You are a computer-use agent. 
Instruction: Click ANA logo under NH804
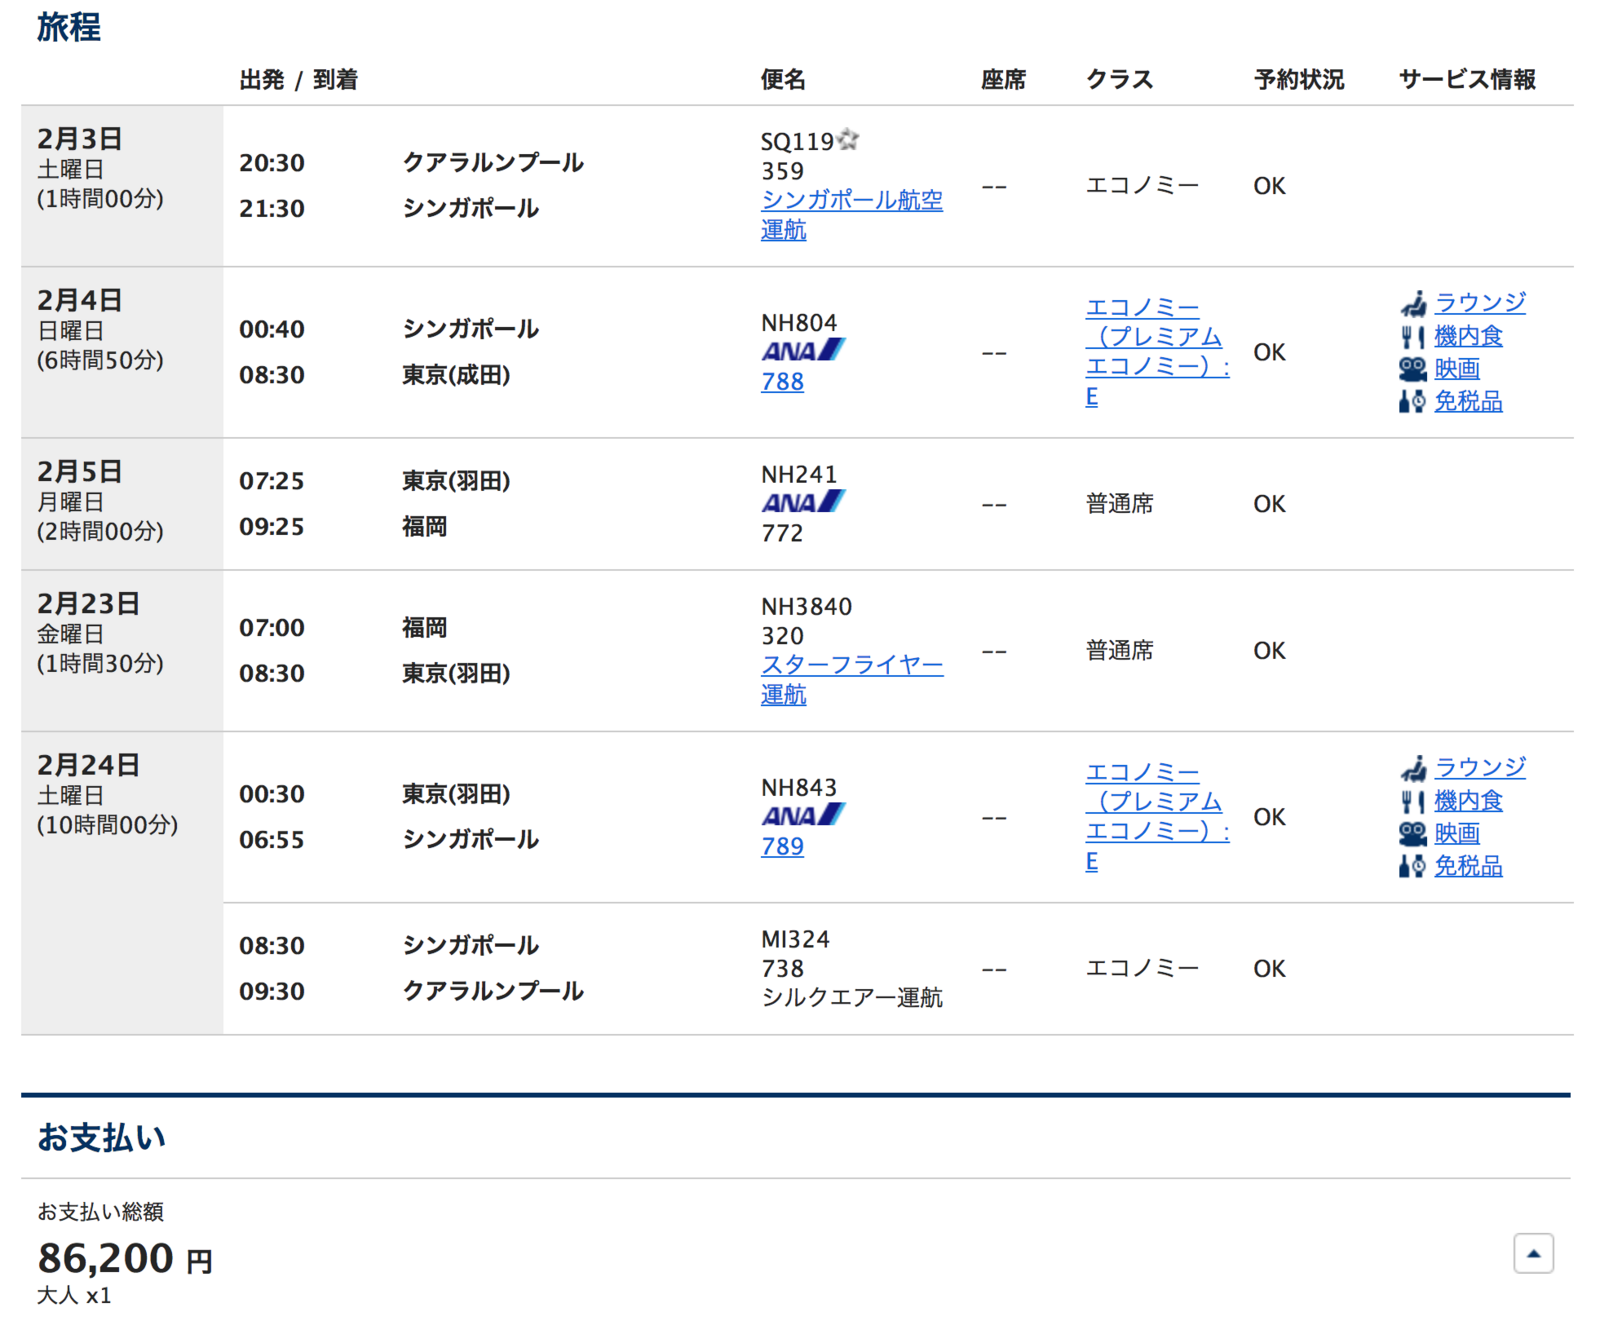point(803,351)
